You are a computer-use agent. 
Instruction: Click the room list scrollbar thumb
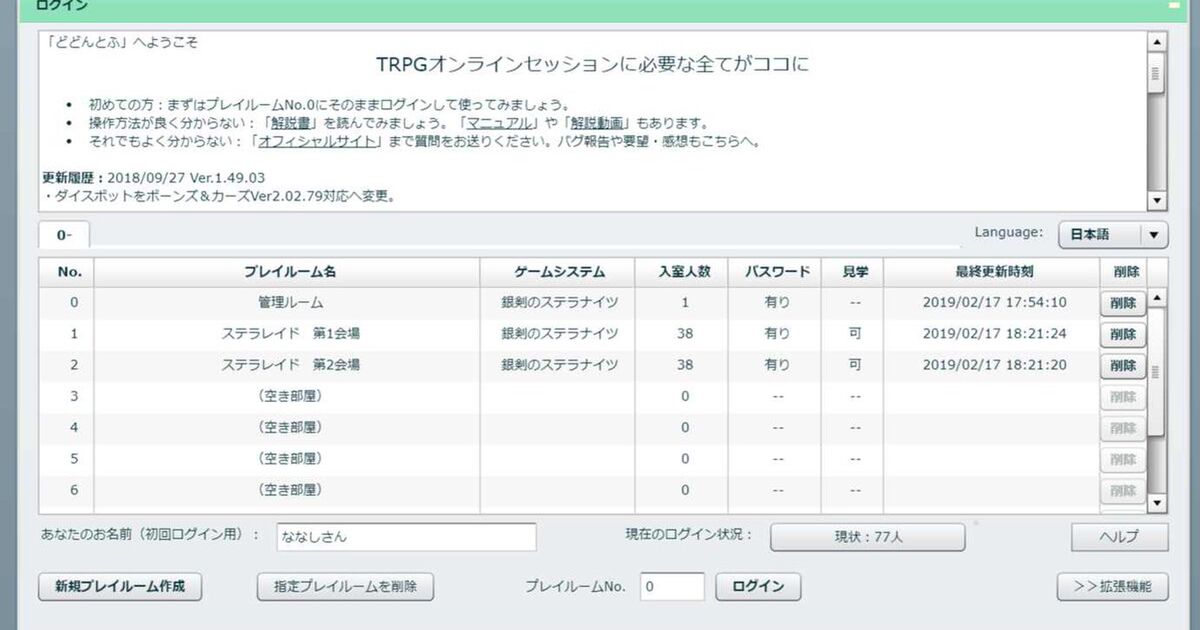tap(1157, 372)
